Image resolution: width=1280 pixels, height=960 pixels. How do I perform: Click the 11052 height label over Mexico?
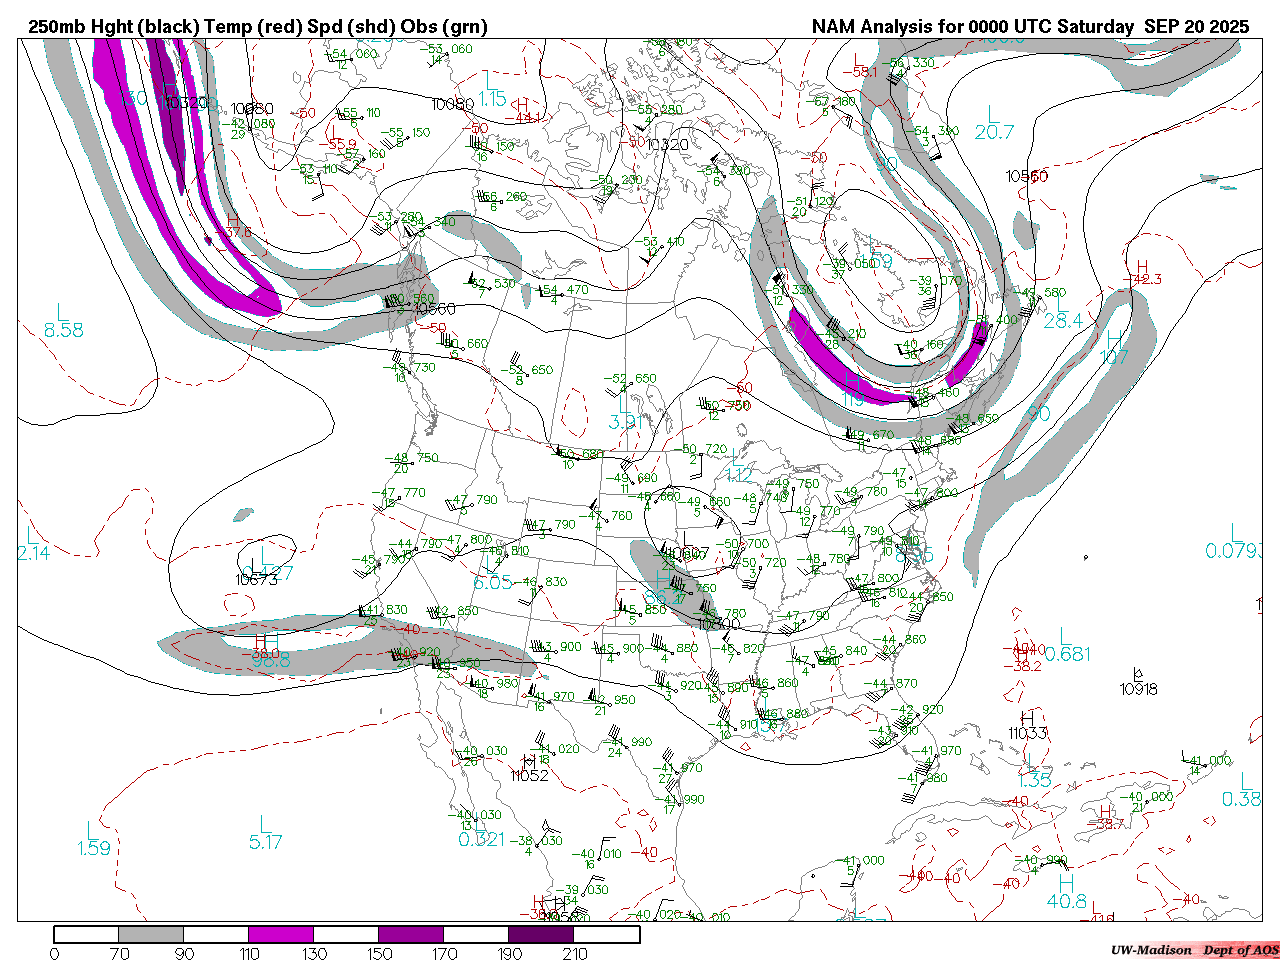(x=529, y=775)
